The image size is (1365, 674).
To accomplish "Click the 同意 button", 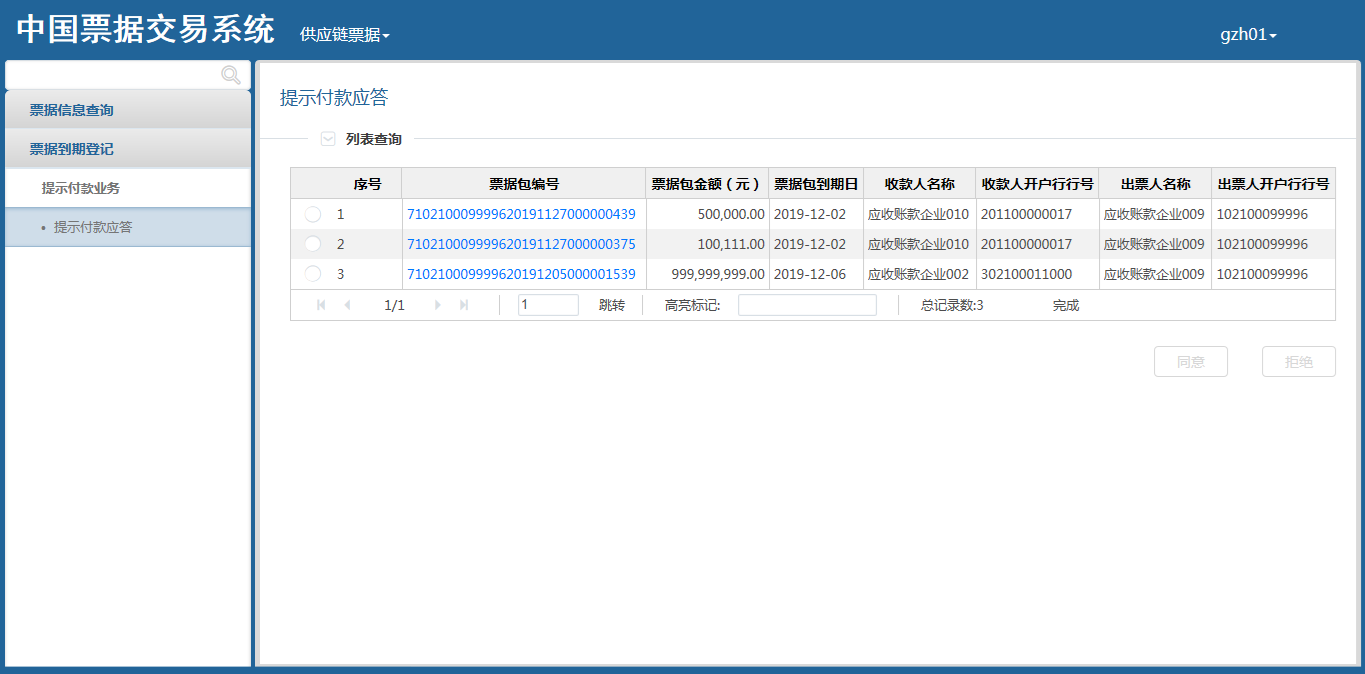I will point(1191,362).
